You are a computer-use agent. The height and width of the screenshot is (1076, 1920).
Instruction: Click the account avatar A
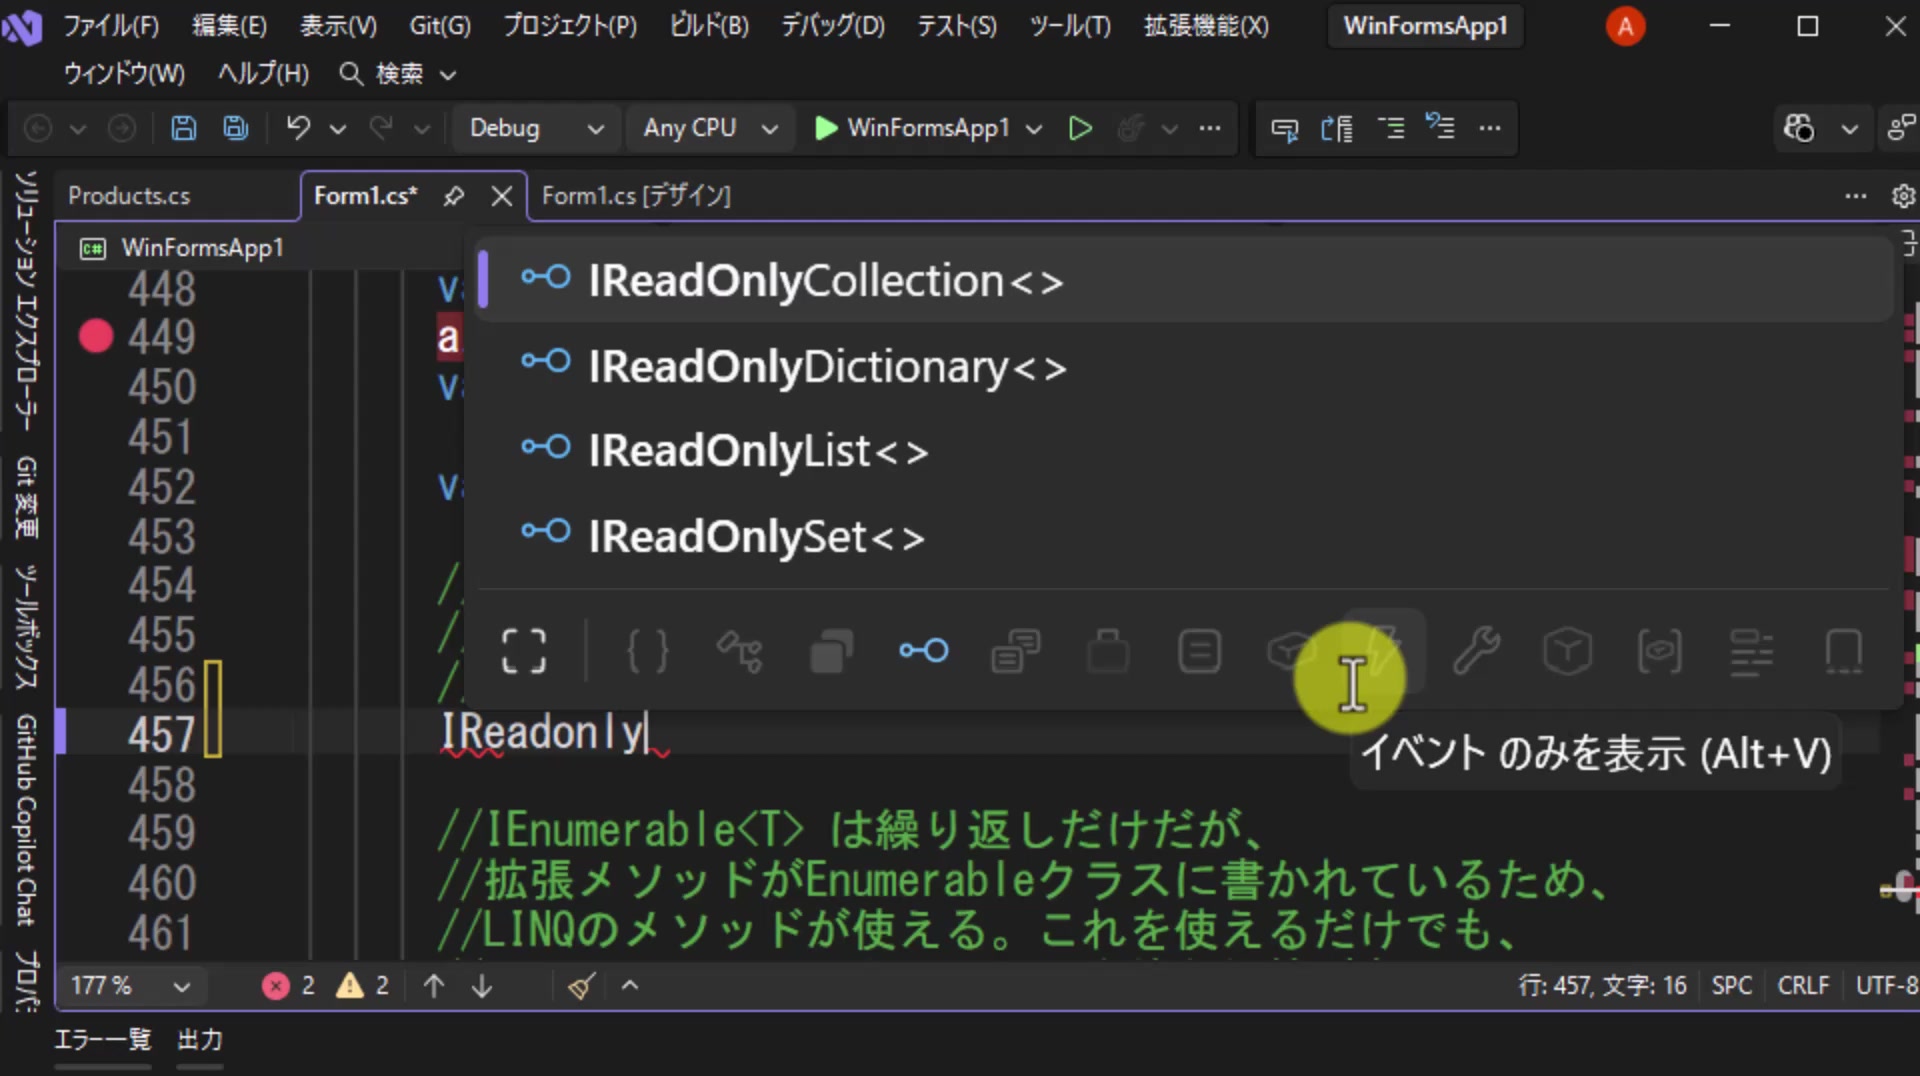tap(1625, 26)
